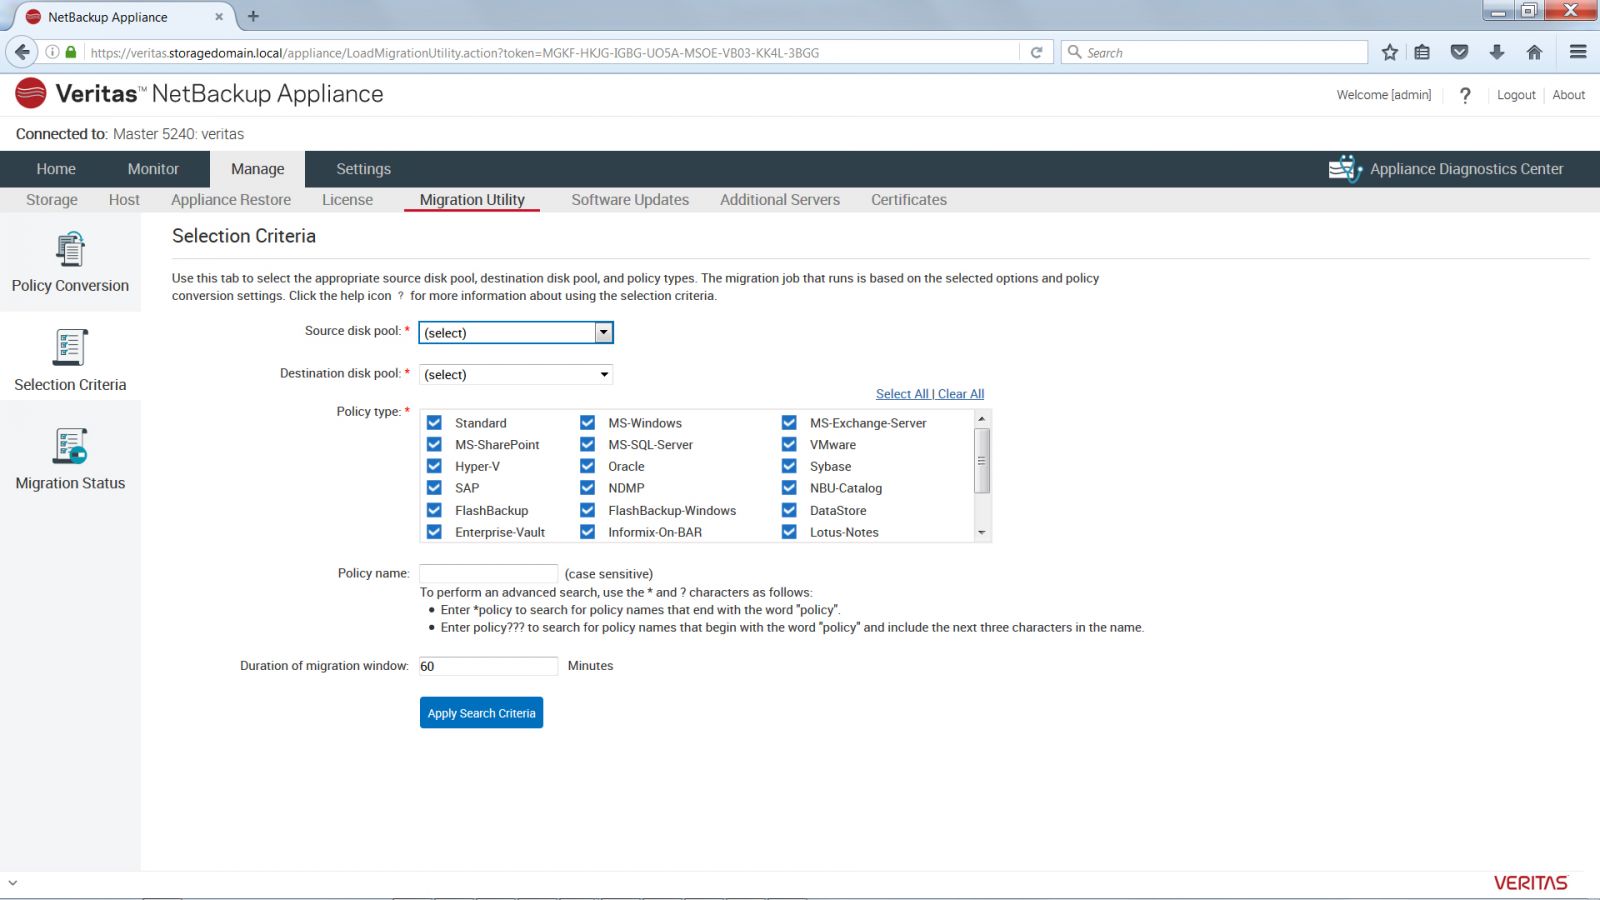Open Software Updates submenu tab
The height and width of the screenshot is (900, 1600).
[x=630, y=200]
